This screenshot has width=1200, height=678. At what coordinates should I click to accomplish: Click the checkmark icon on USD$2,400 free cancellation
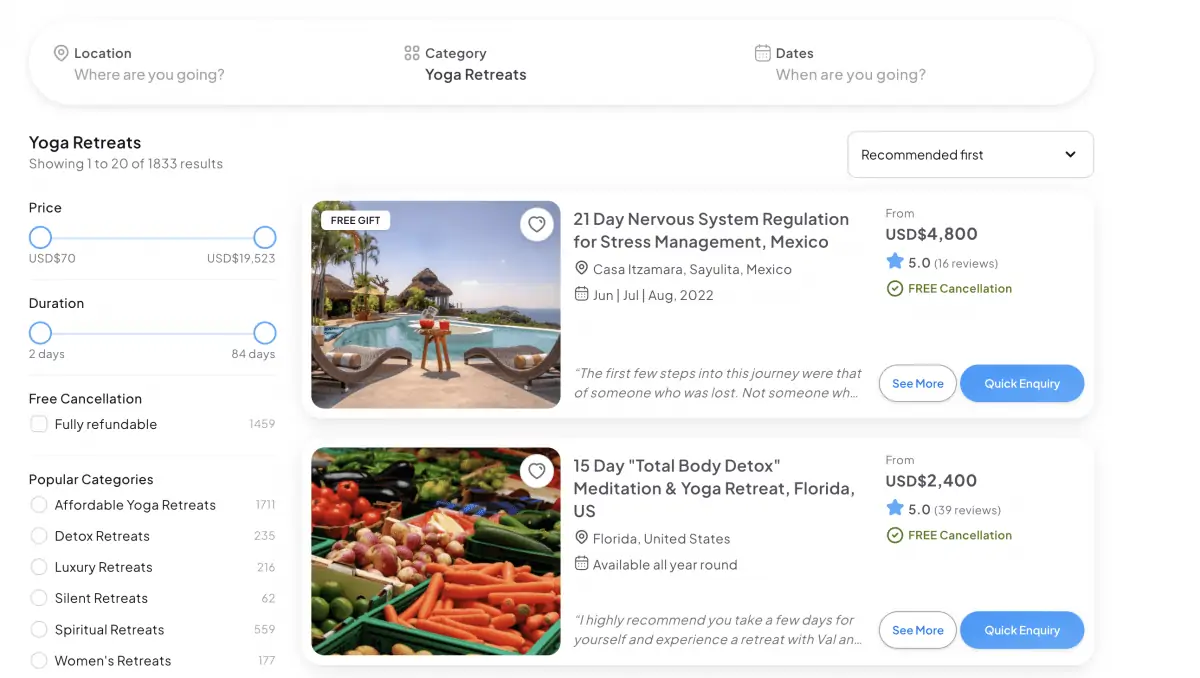coord(895,535)
